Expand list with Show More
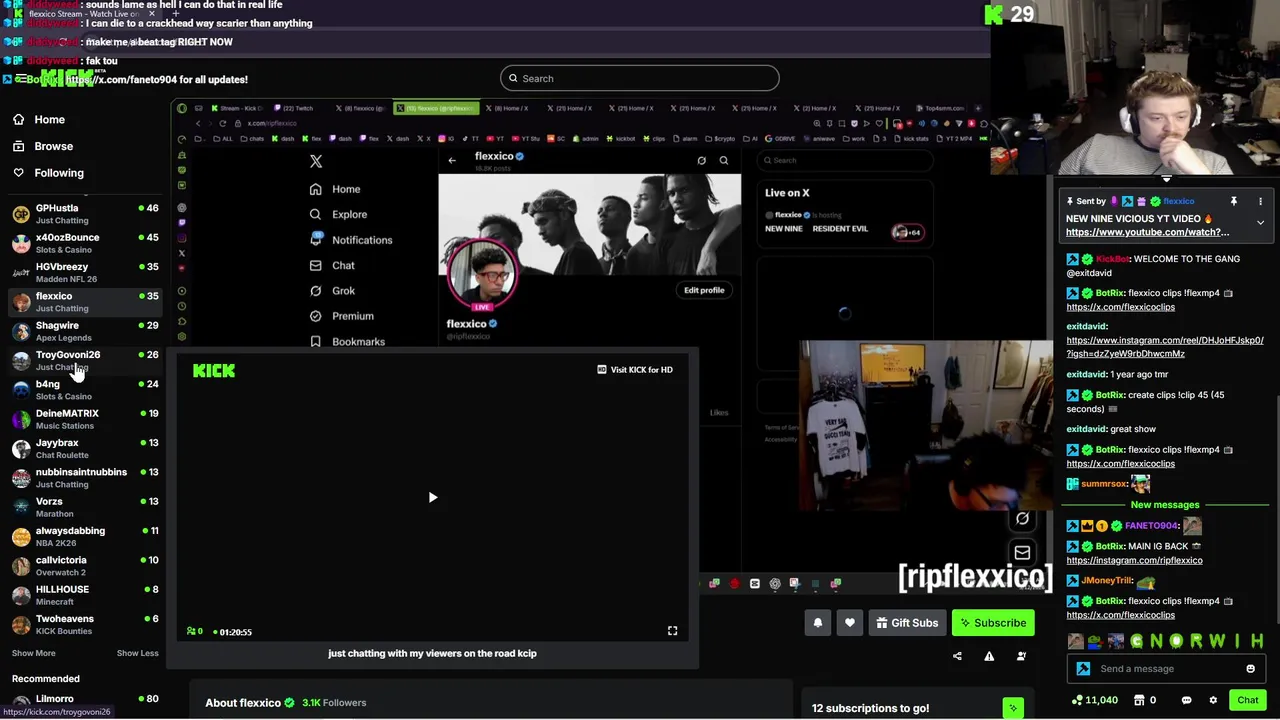The height and width of the screenshot is (720, 1280). [33, 653]
